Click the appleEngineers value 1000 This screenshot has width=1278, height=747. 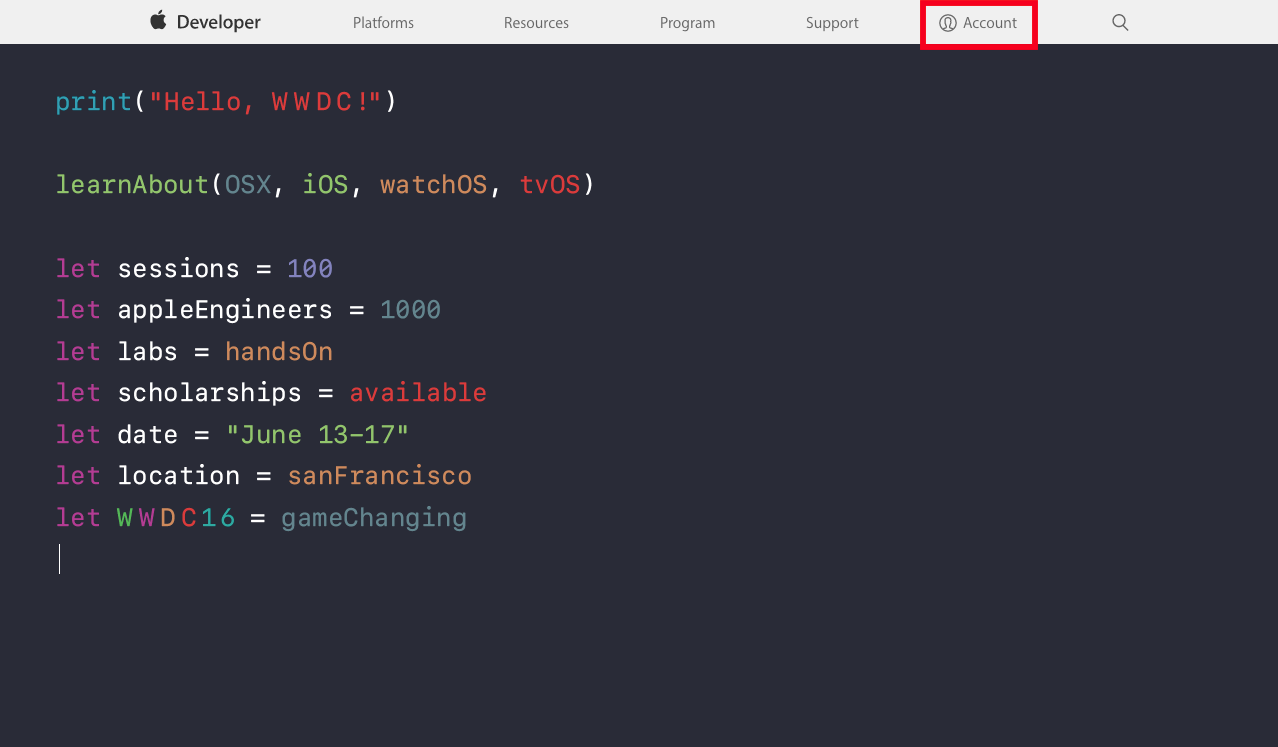[410, 310]
